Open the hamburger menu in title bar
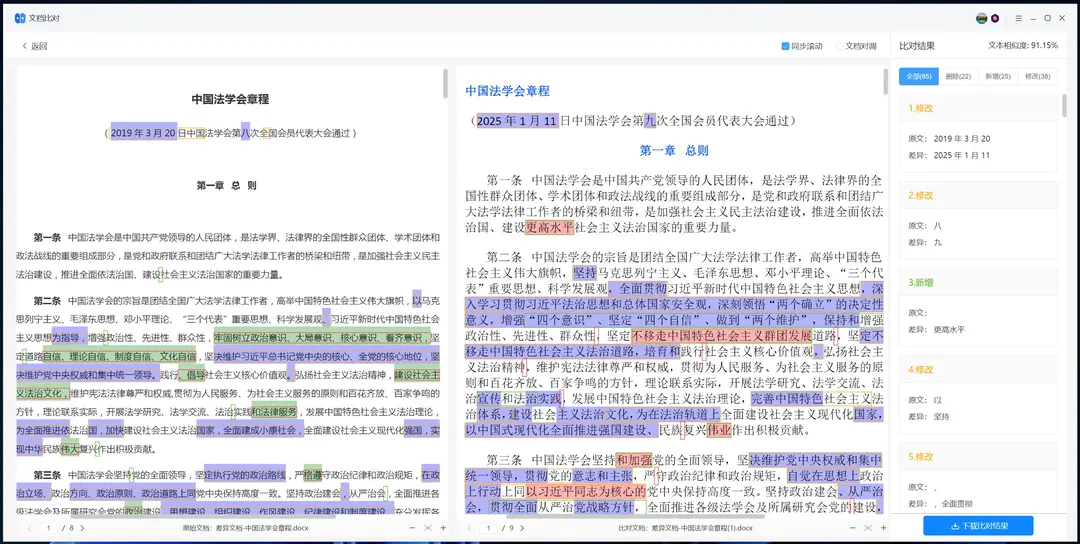Viewport: 1080px width, 544px height. pyautogui.click(x=1019, y=18)
